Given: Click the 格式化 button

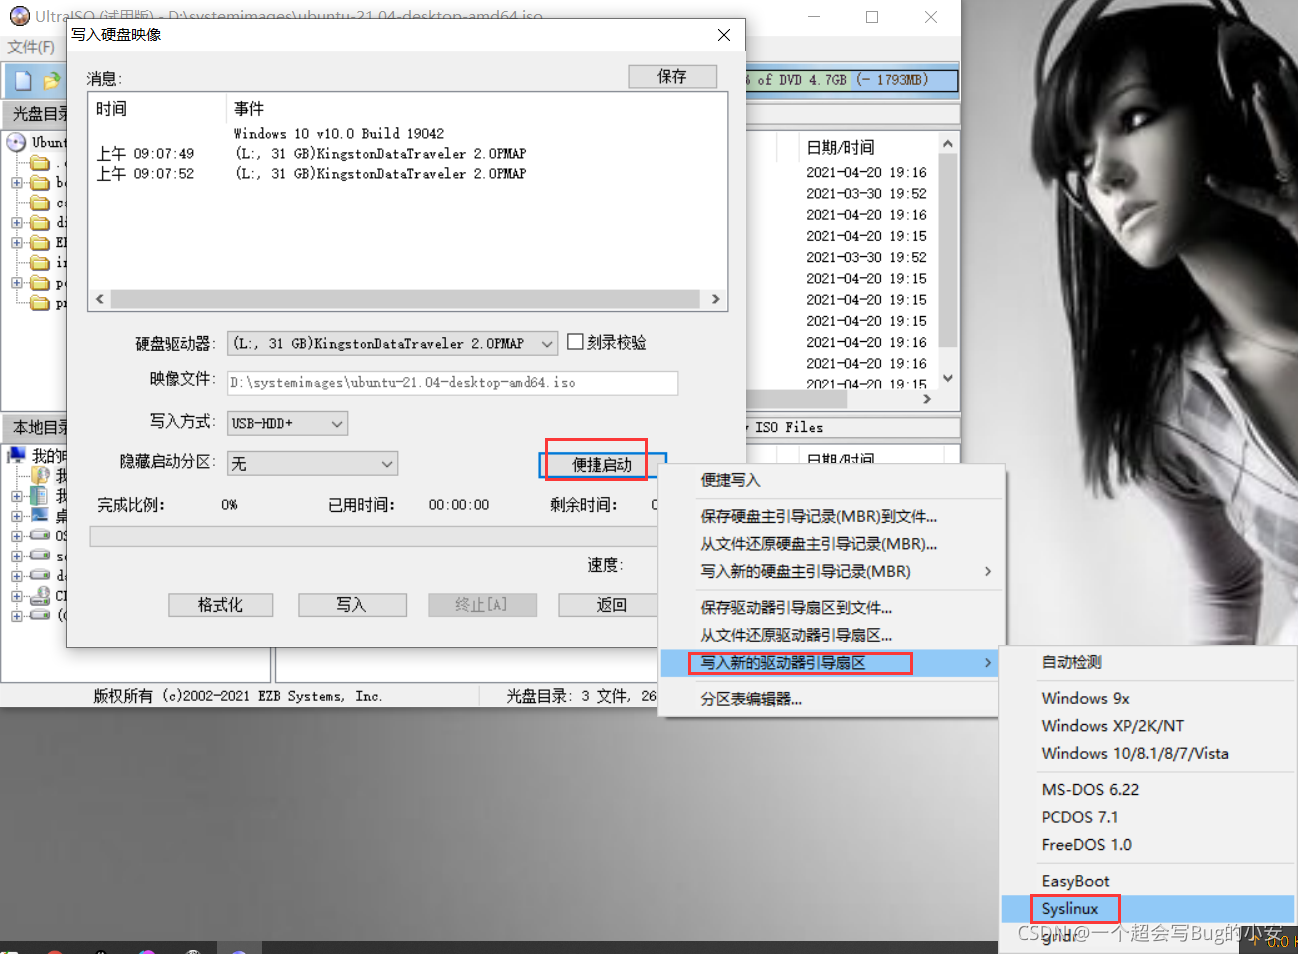Looking at the screenshot, I should (220, 605).
